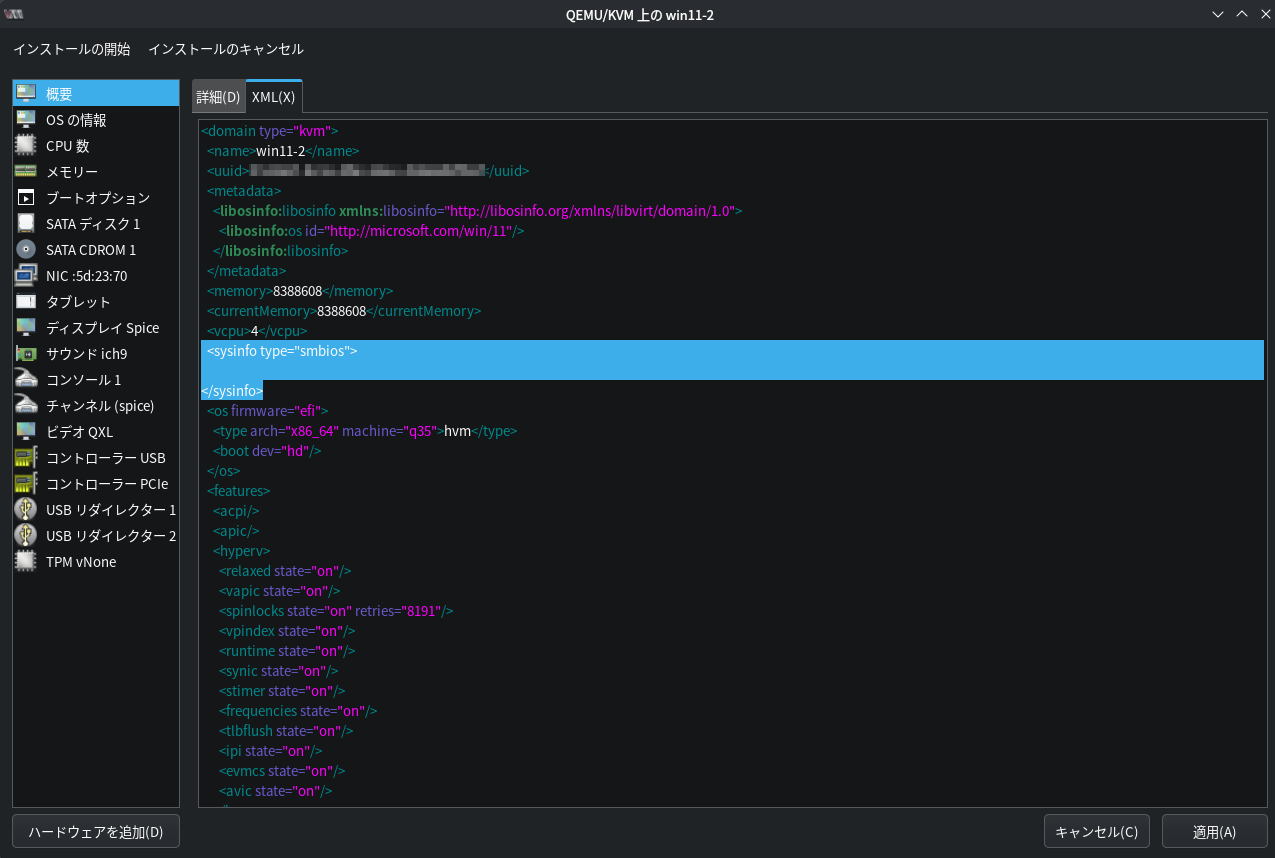The width and height of the screenshot is (1275, 858).
Task: Click the 概要 overview icon in sidebar
Action: [26, 94]
